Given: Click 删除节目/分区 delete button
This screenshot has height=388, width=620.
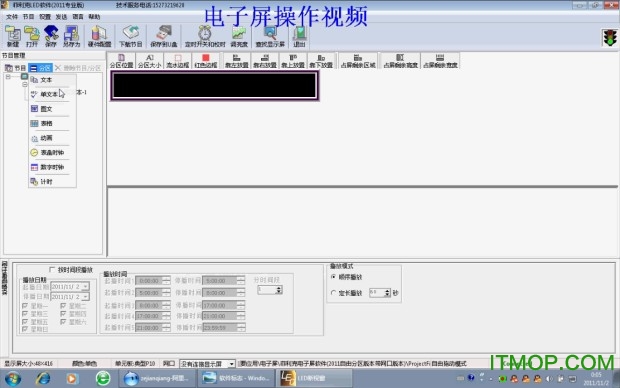Looking at the screenshot, I should pyautogui.click(x=78, y=68).
